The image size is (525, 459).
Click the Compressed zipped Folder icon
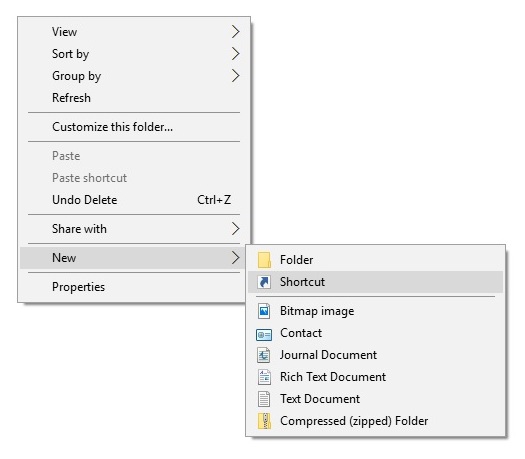264,421
